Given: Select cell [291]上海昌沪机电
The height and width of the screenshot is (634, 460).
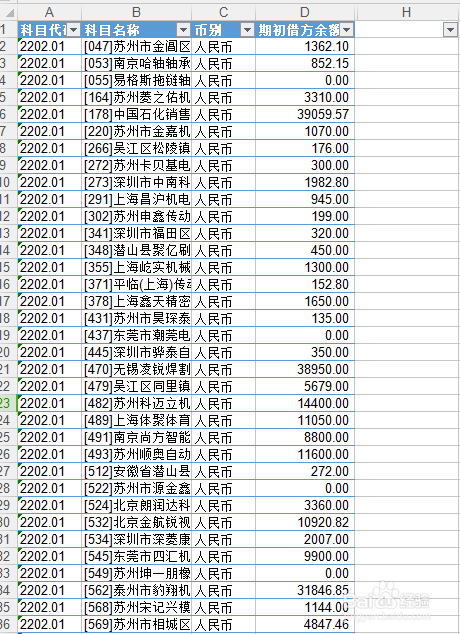Looking at the screenshot, I should [136, 199].
